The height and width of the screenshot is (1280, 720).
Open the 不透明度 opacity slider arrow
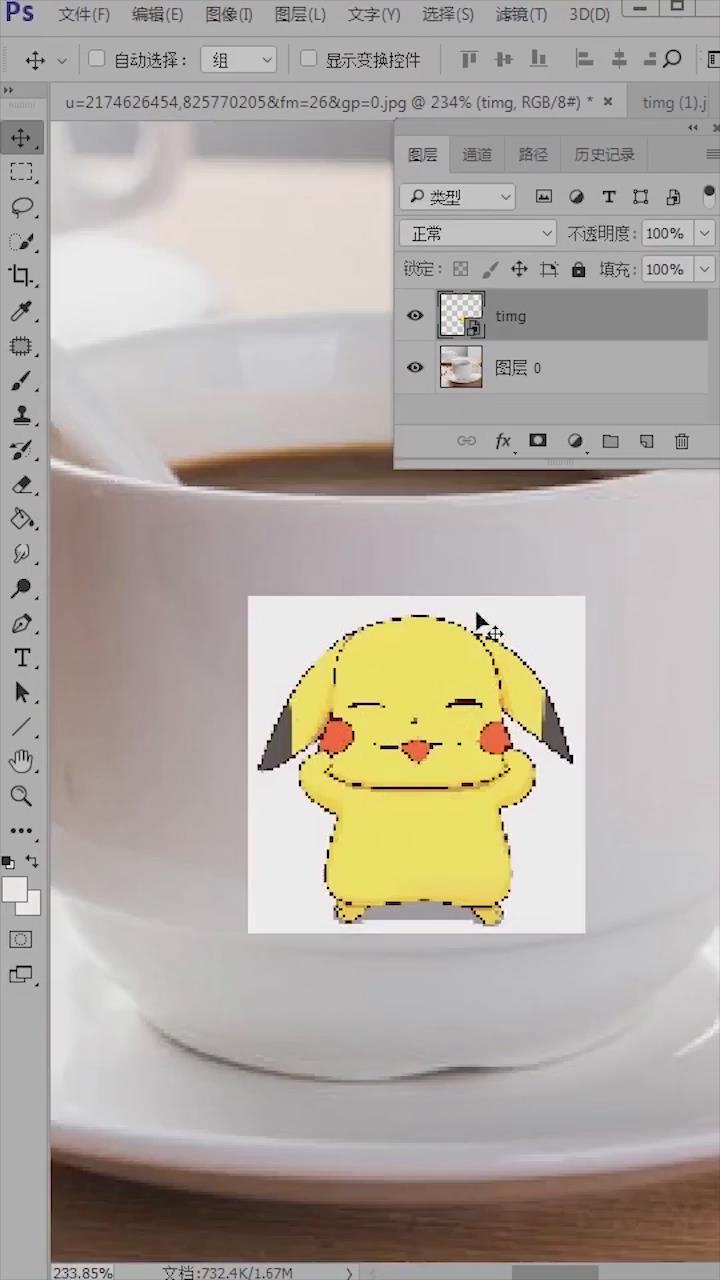coord(705,234)
